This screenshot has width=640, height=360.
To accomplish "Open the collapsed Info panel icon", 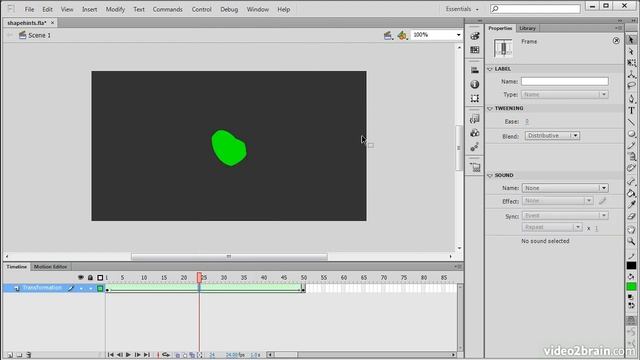I will 474,84.
